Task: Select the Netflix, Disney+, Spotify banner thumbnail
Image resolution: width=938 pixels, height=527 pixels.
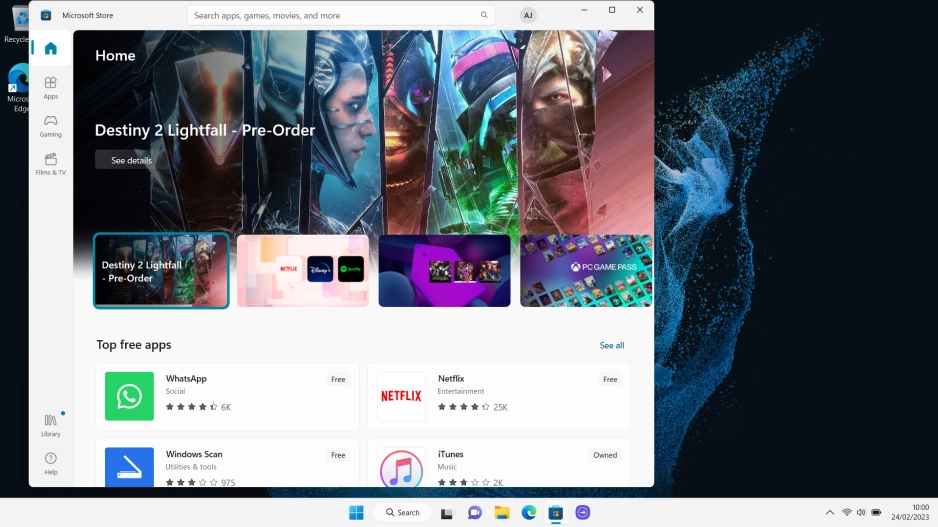Action: coord(302,271)
